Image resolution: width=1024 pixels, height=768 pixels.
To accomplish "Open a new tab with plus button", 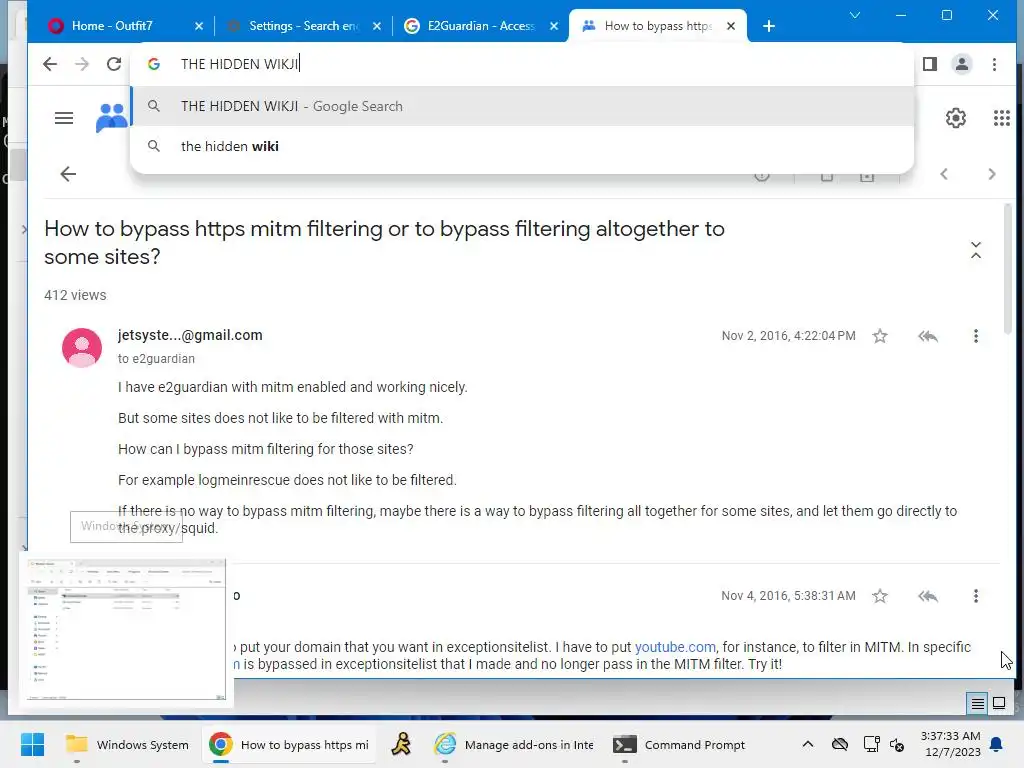I will click(769, 26).
